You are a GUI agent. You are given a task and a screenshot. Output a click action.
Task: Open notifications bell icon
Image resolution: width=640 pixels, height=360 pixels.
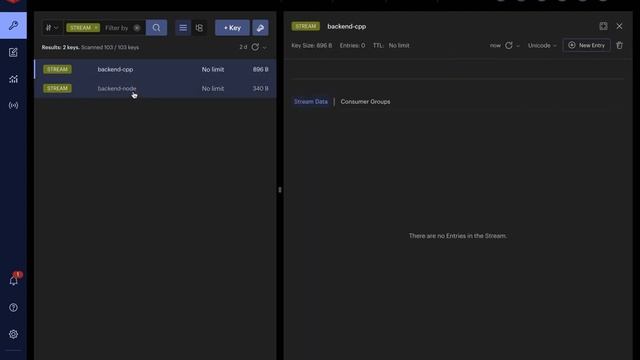(13, 280)
